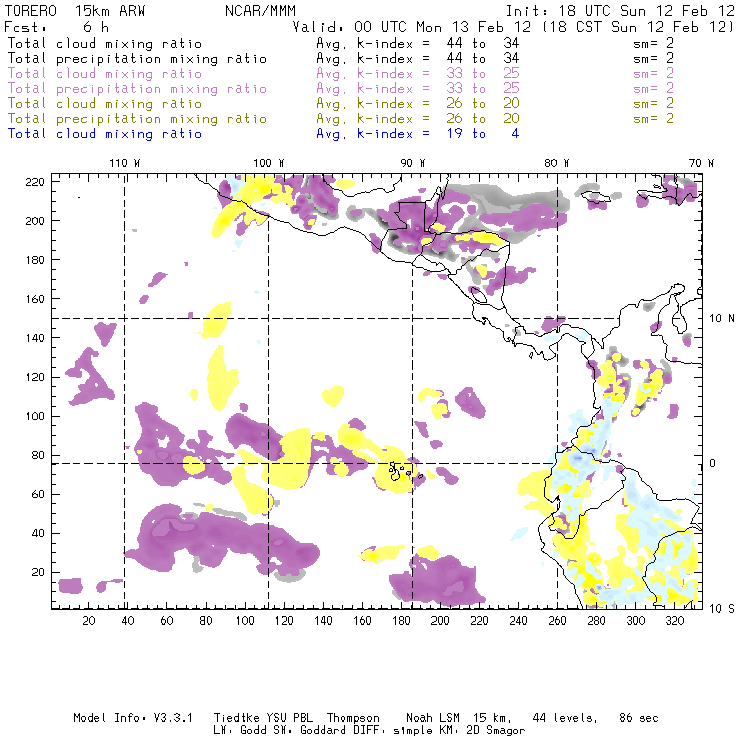This screenshot has width=740, height=740.
Task: Click the "110 W" longitude label
Action: pyautogui.click(x=125, y=163)
